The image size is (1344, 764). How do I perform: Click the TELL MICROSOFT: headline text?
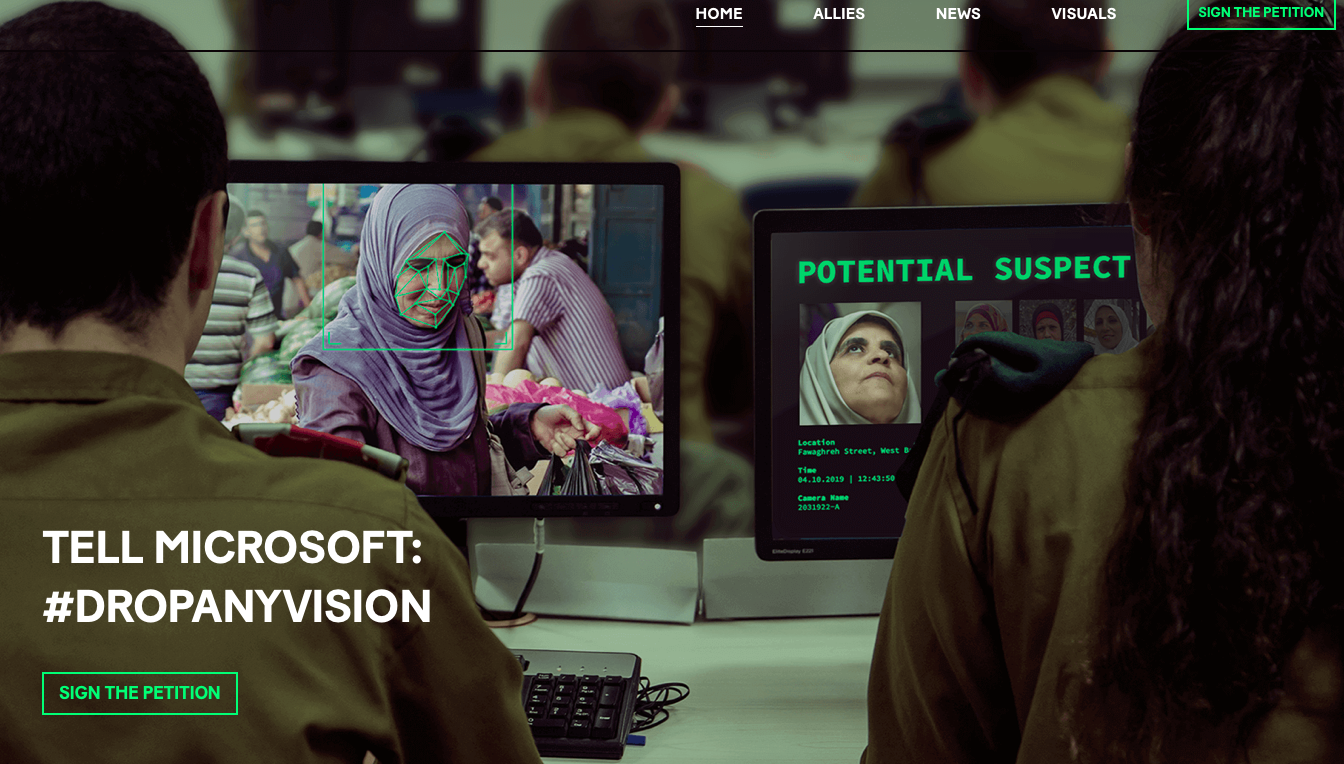232,548
